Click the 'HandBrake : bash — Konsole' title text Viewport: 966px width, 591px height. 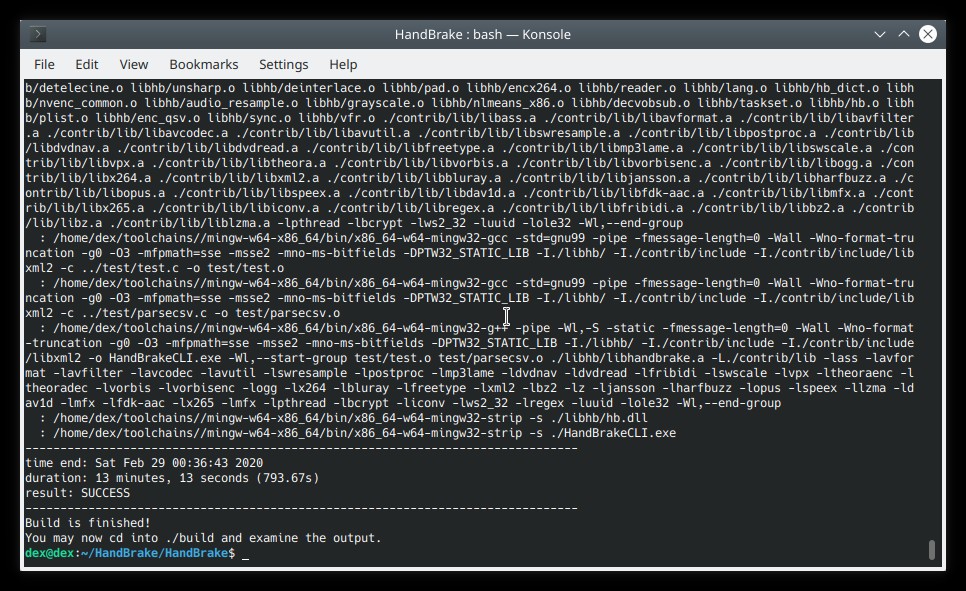point(482,35)
